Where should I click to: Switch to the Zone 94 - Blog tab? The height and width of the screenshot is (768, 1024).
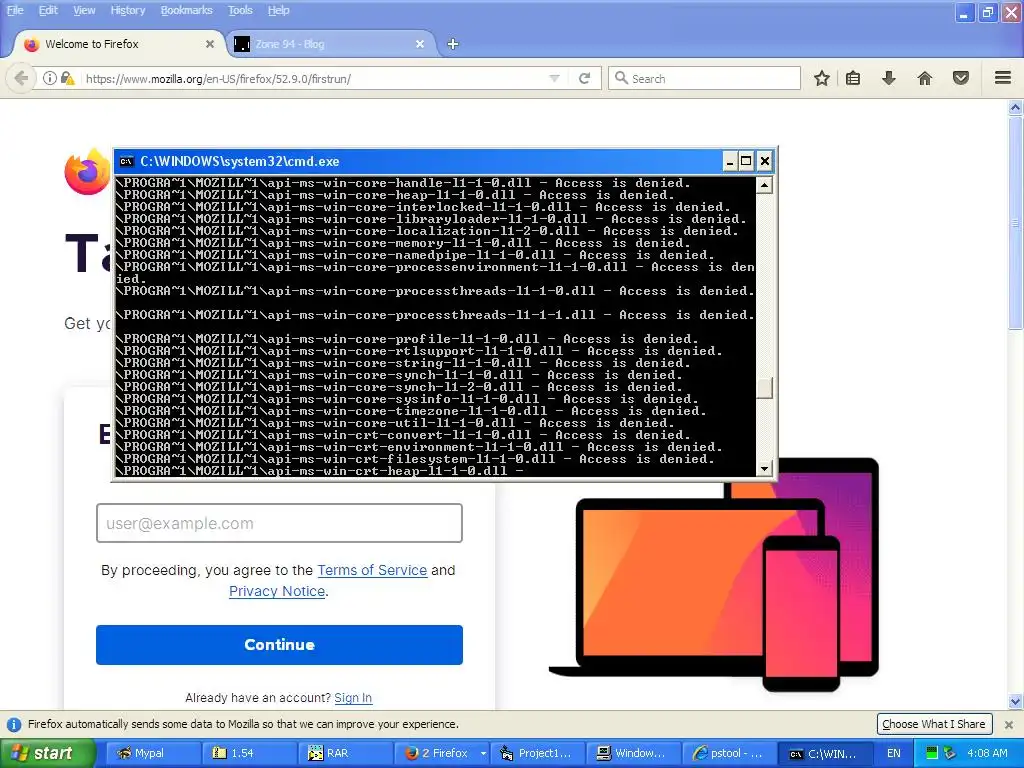click(x=332, y=44)
